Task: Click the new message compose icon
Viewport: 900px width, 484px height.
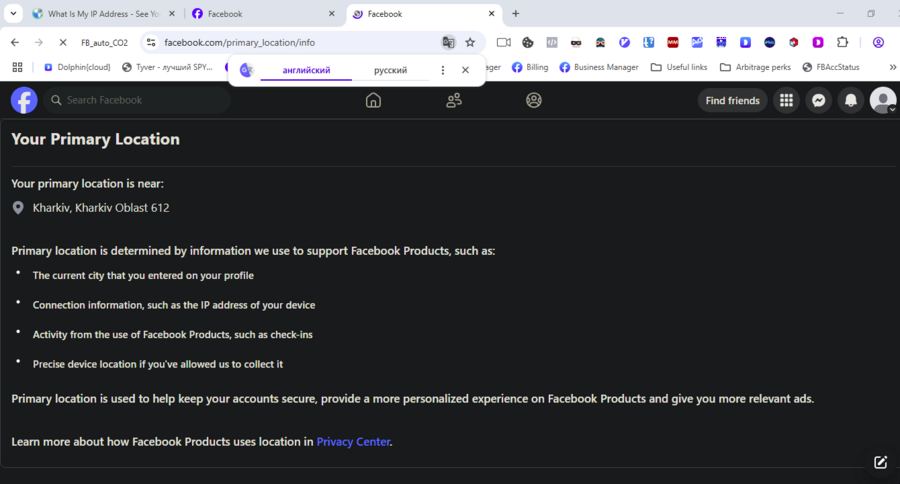Action: [880, 462]
